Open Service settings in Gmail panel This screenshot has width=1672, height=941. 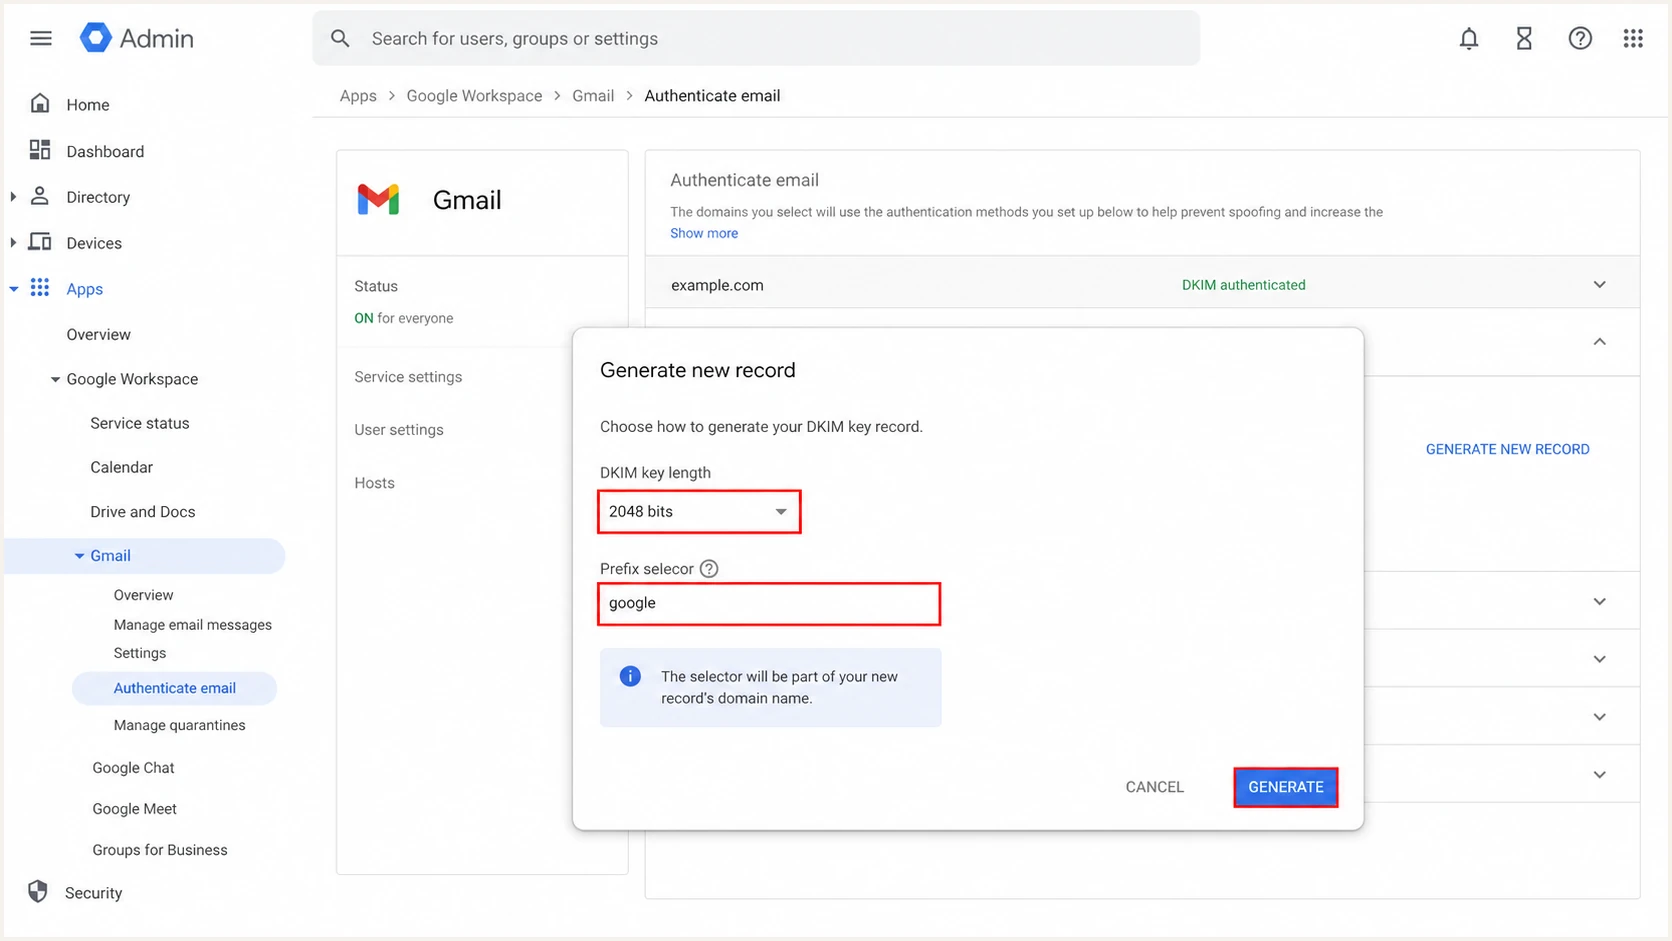(408, 377)
